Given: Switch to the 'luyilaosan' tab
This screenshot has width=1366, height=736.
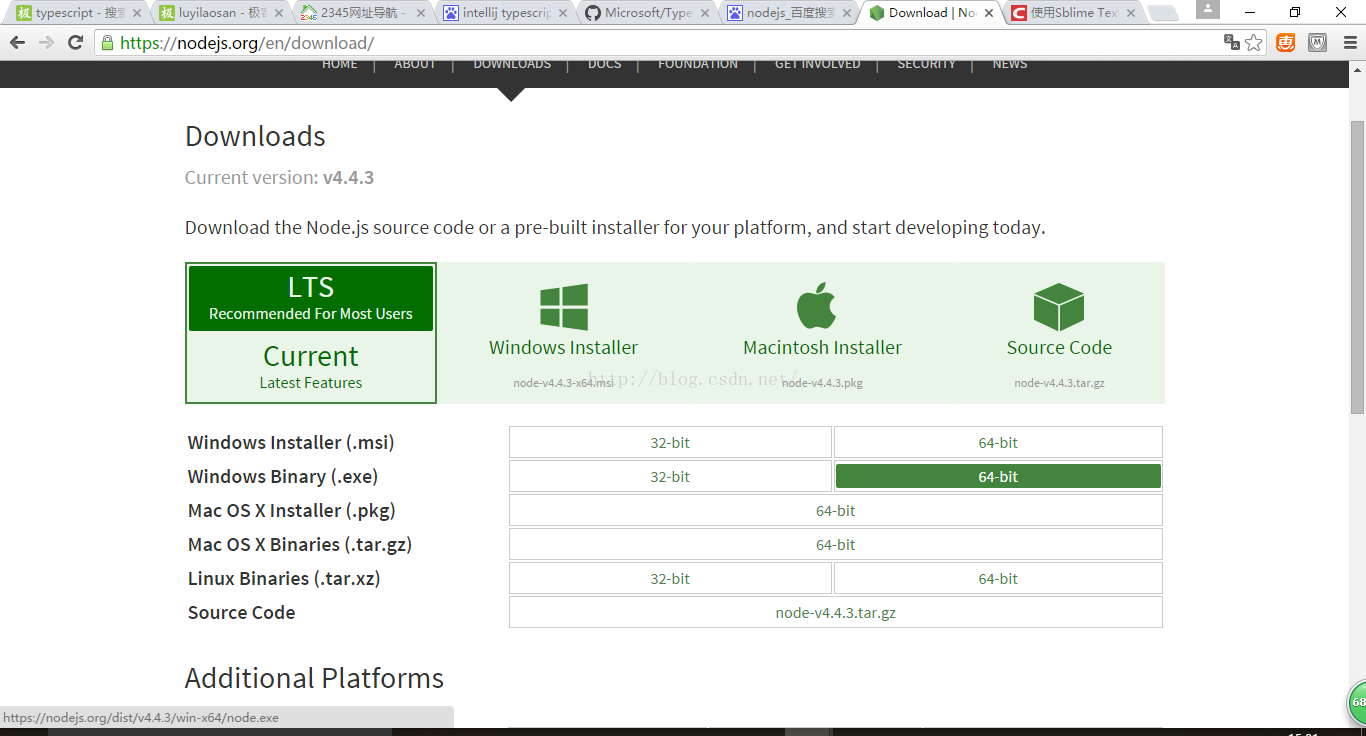Looking at the screenshot, I should [x=220, y=13].
